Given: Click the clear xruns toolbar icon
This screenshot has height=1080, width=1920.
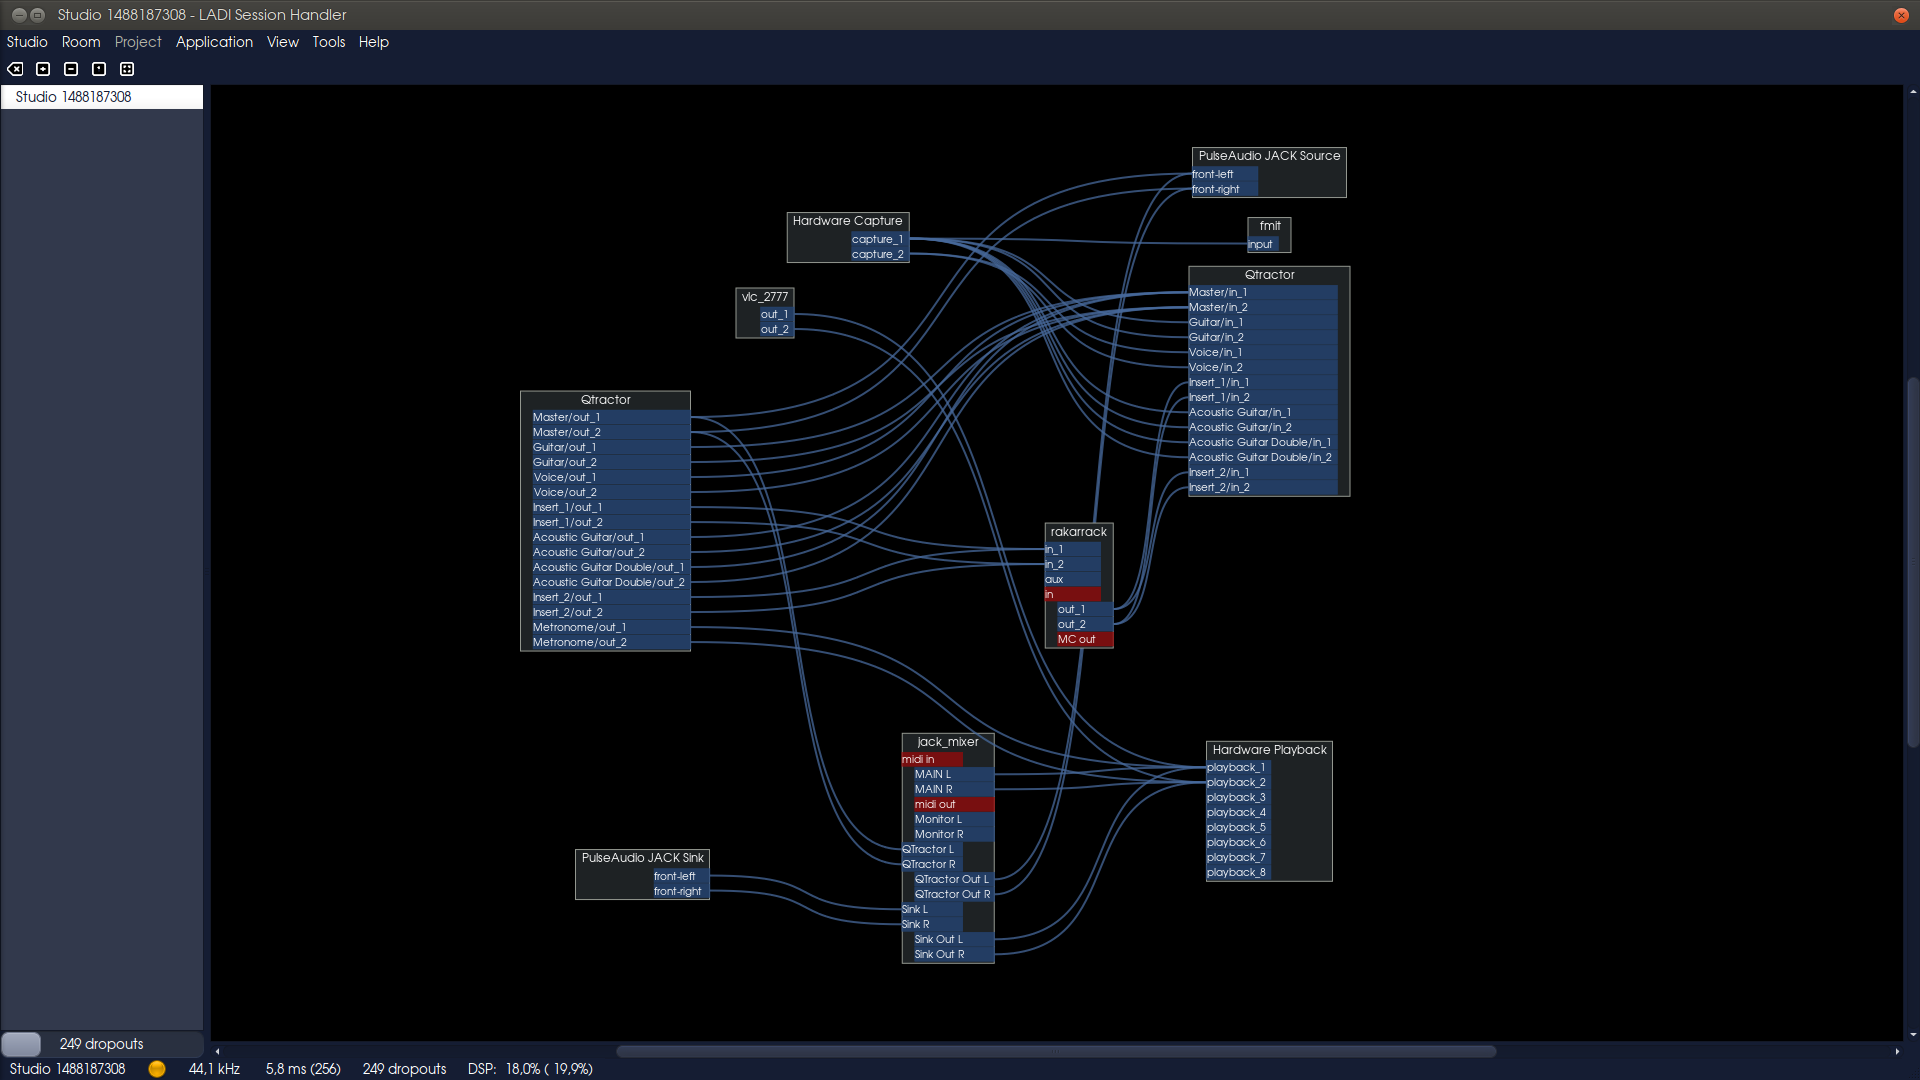Looking at the screenshot, I should (15, 69).
